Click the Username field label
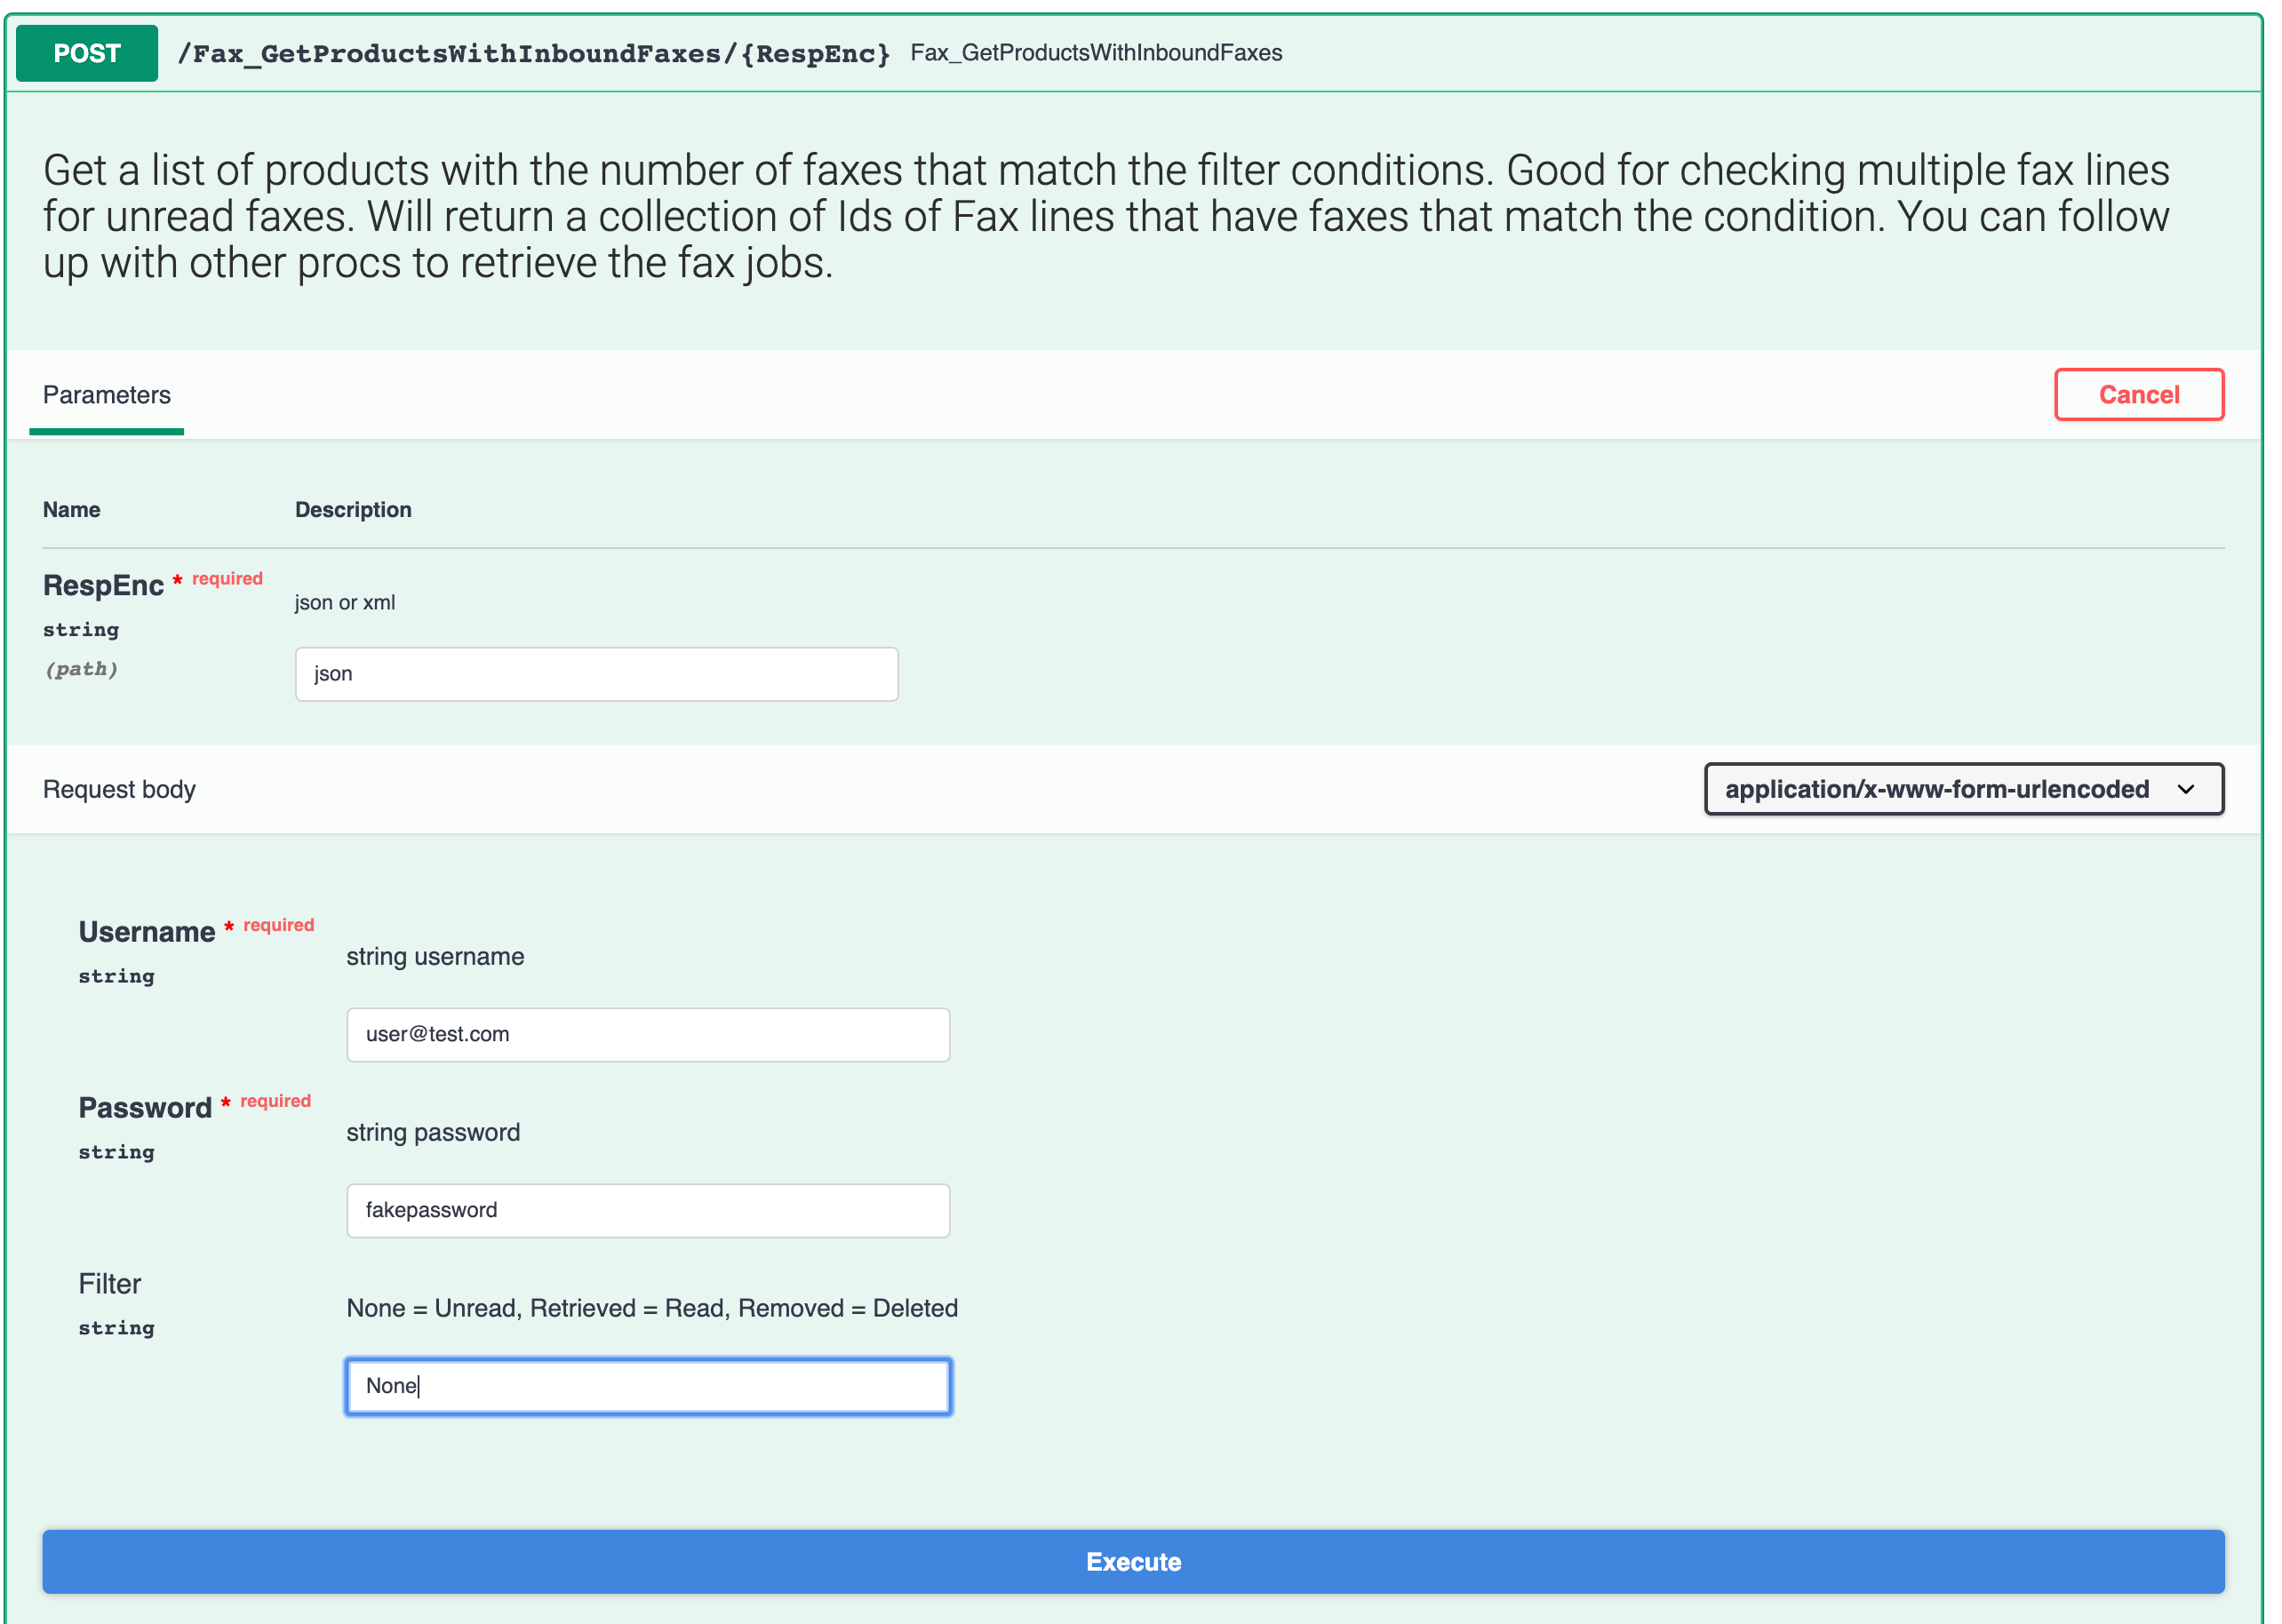The height and width of the screenshot is (1624, 2282). point(146,931)
